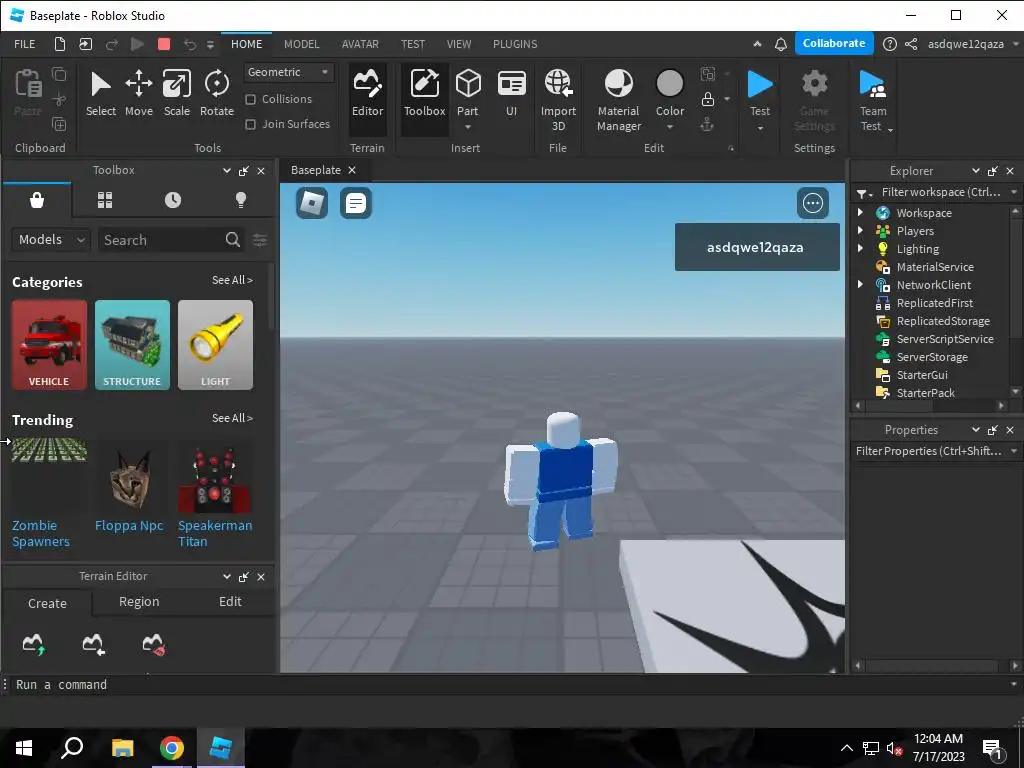Open Toolbox Recent clock tab

(173, 200)
